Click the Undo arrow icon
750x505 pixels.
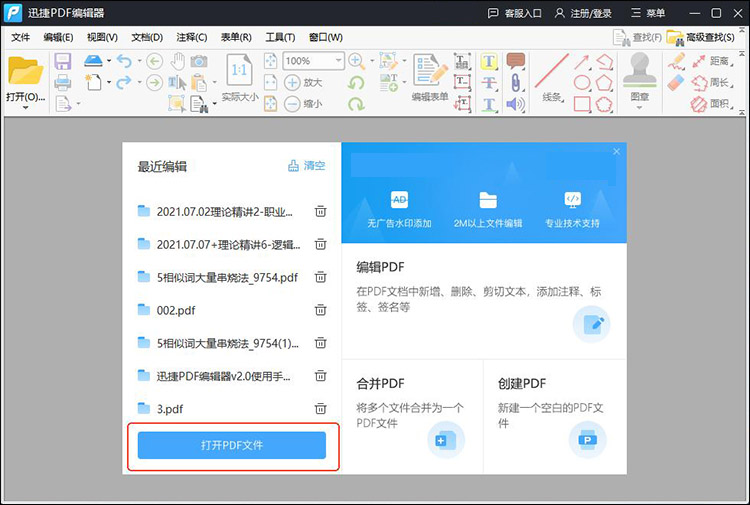[x=124, y=61]
